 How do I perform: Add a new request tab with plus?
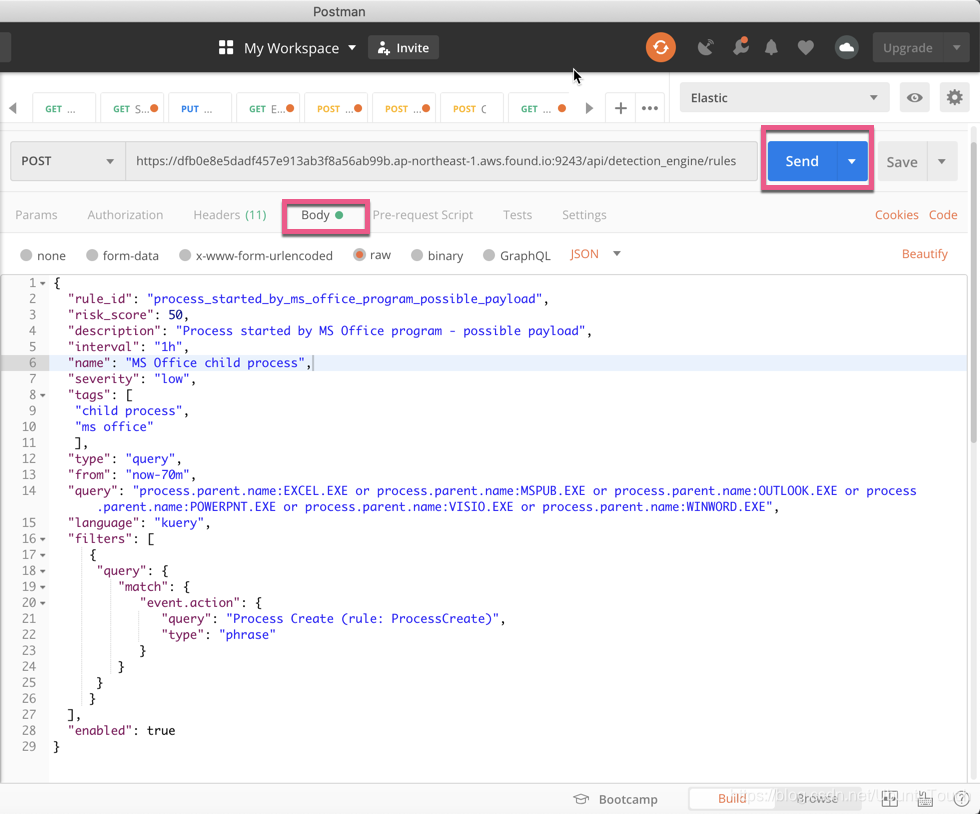point(620,108)
